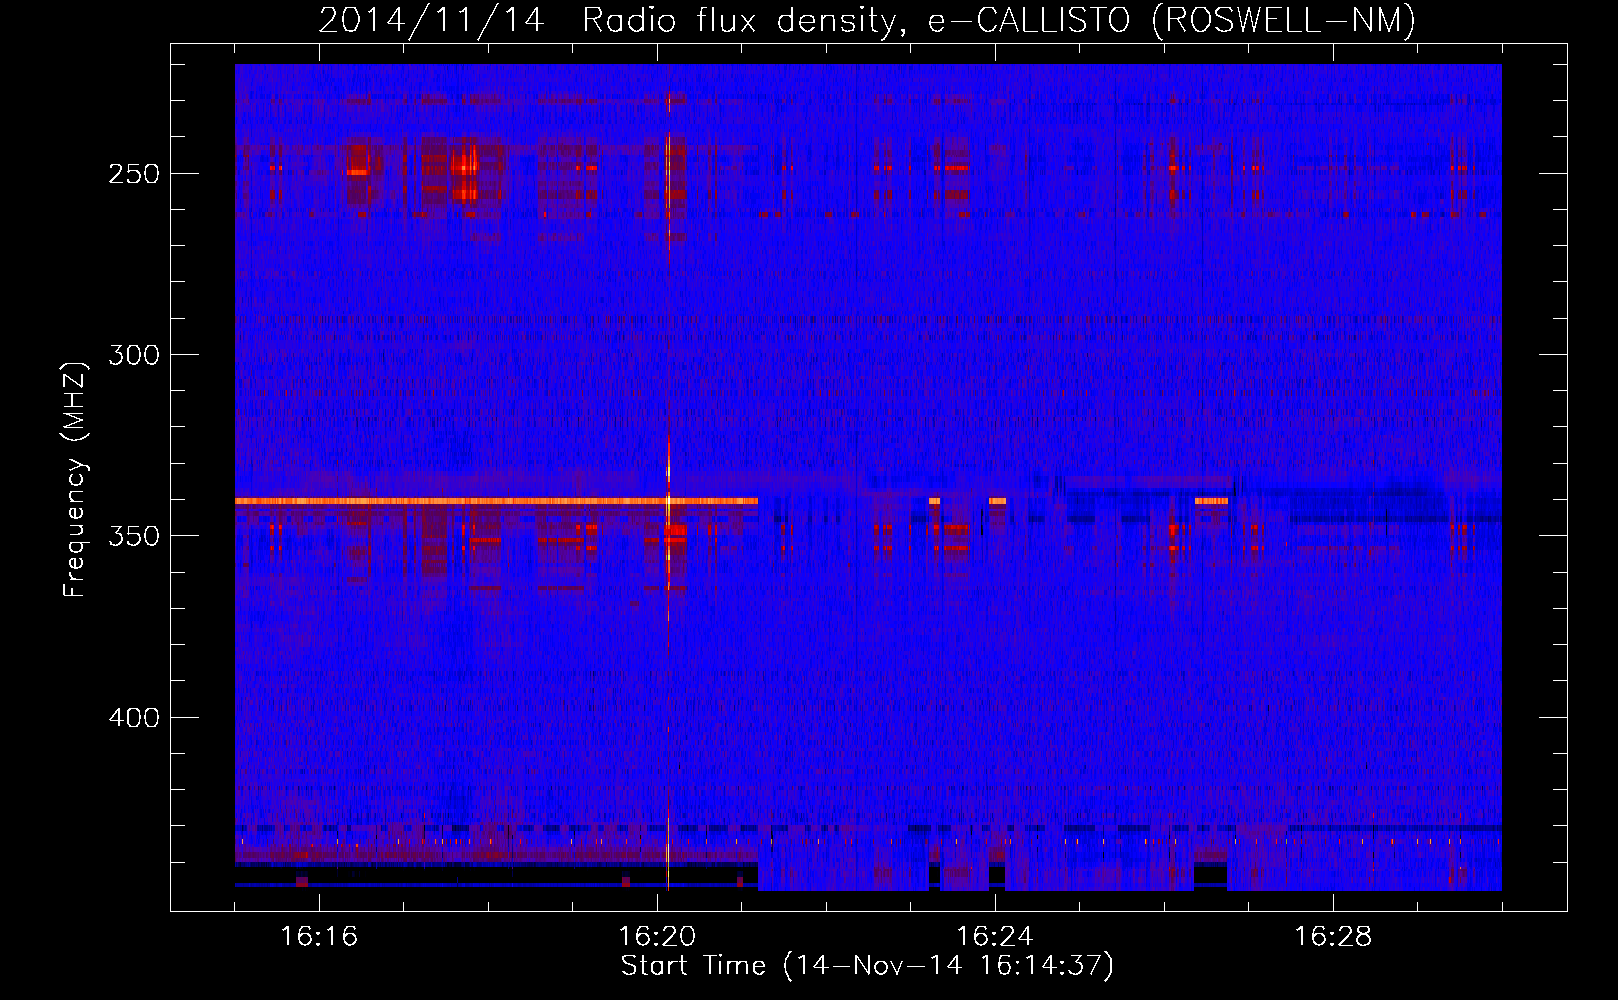The height and width of the screenshot is (1000, 1618).
Task: Click the 16:24 time tick label
Action: (995, 936)
